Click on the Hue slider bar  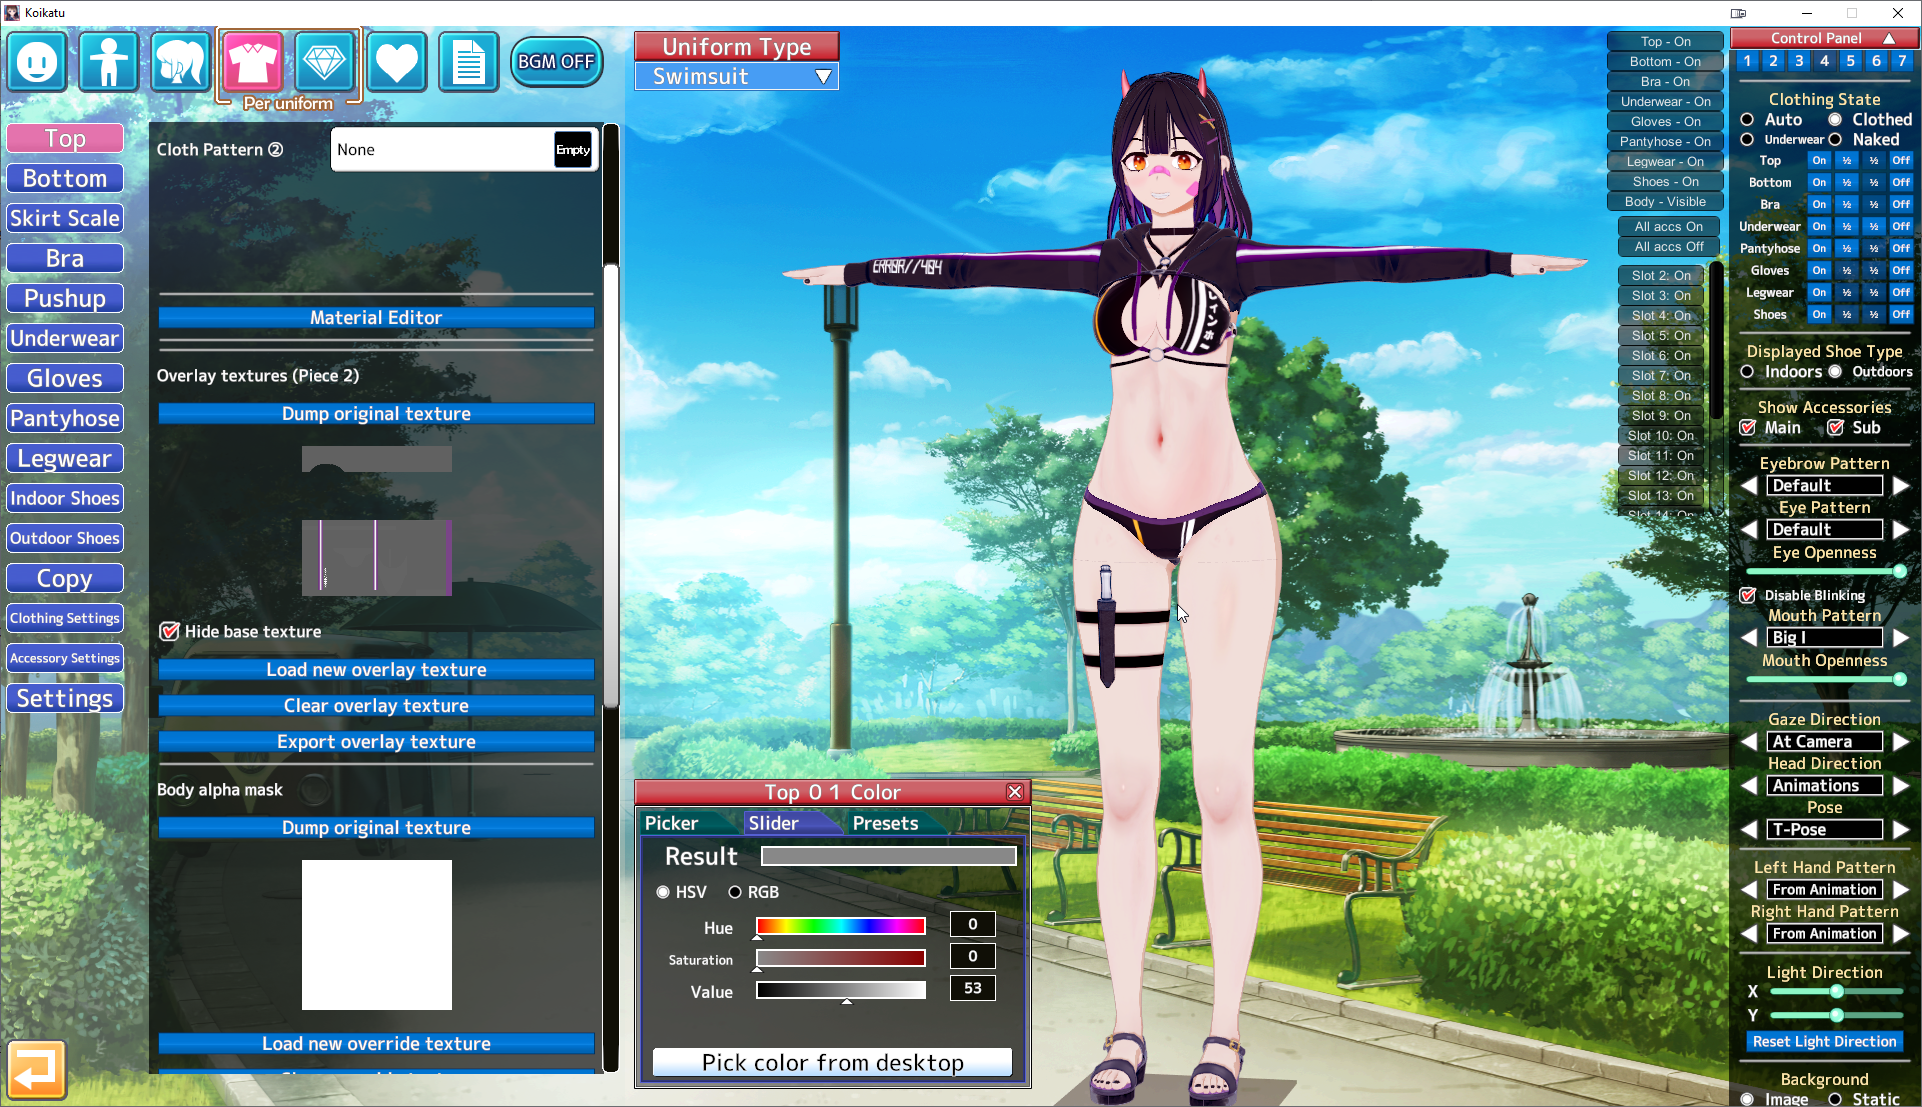(x=840, y=925)
